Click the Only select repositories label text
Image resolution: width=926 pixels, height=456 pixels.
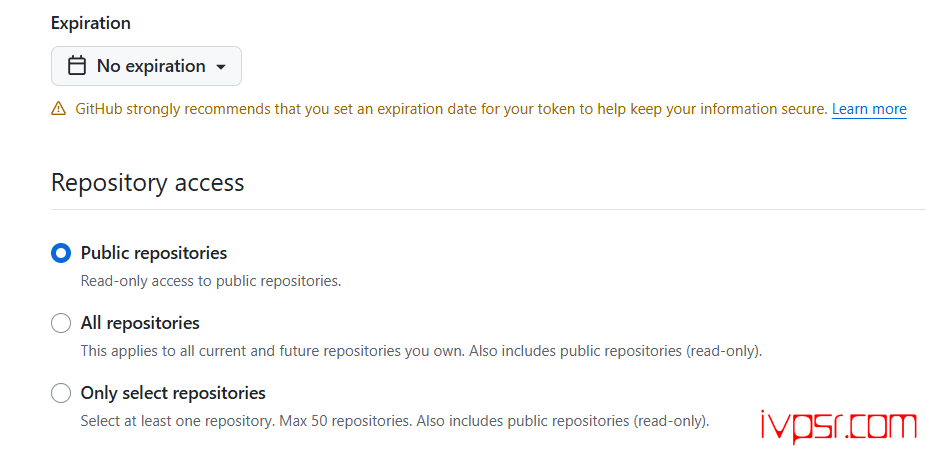(x=173, y=393)
